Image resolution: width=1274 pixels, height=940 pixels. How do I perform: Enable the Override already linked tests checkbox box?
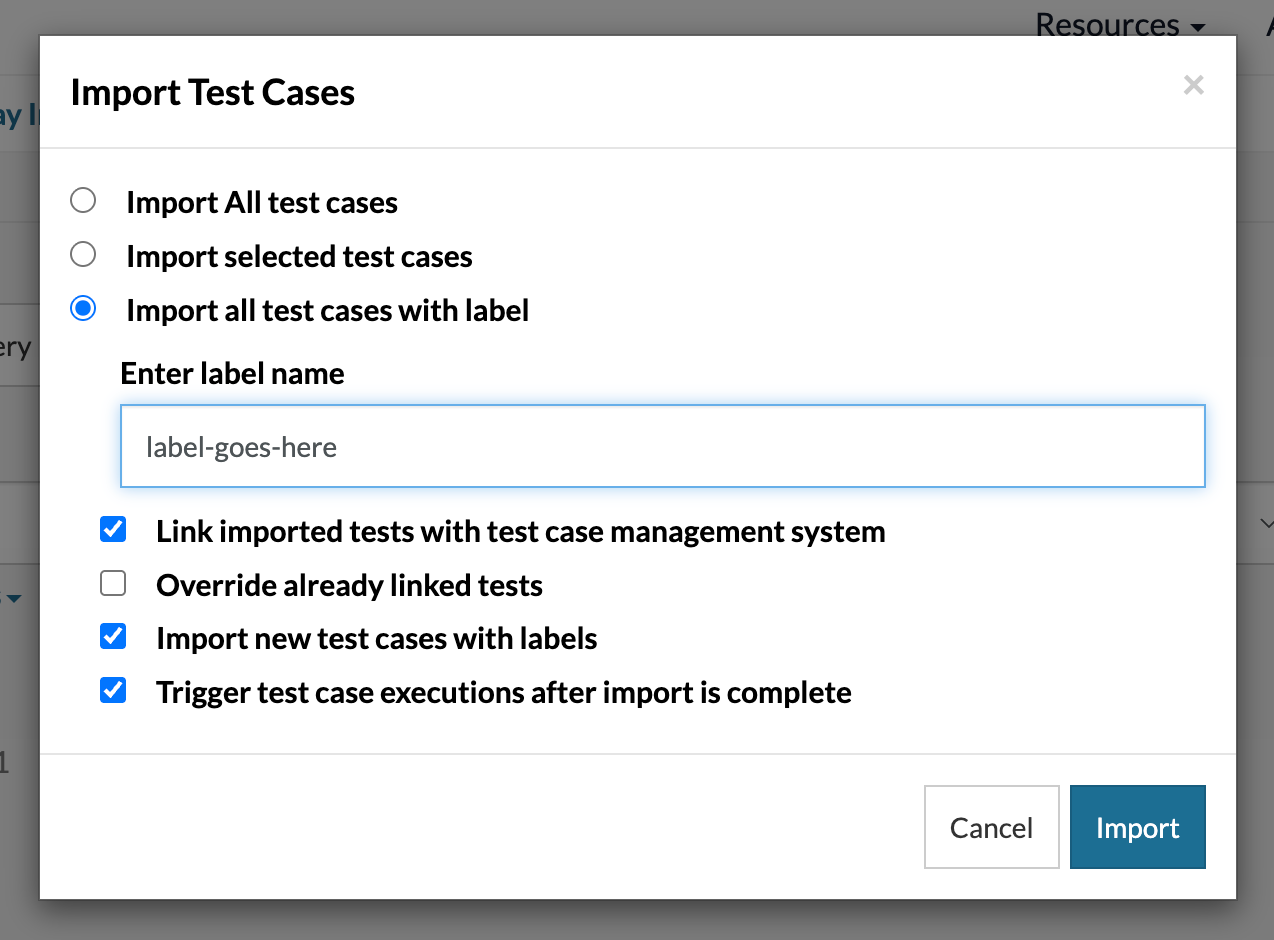coord(113,583)
